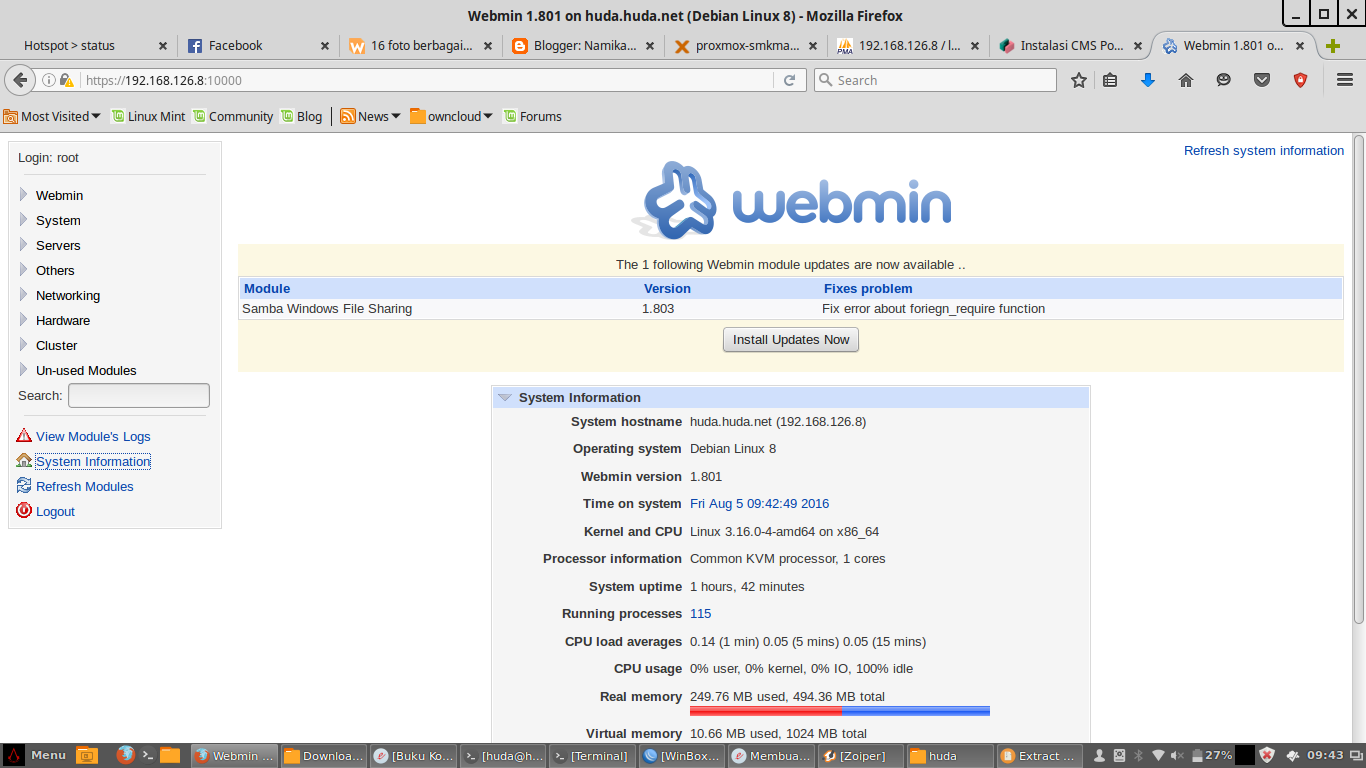Click the System Information house icon in sidebar
This screenshot has width=1366, height=768.
point(24,461)
